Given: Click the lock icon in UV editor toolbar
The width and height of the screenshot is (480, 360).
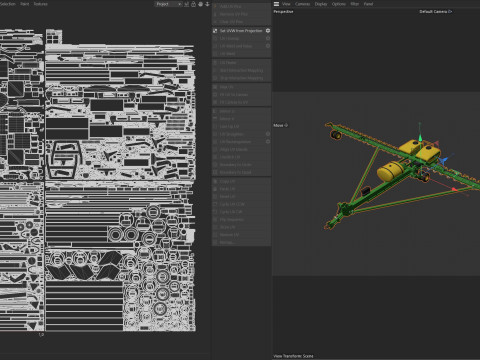Looking at the screenshot, I should [x=193, y=4].
